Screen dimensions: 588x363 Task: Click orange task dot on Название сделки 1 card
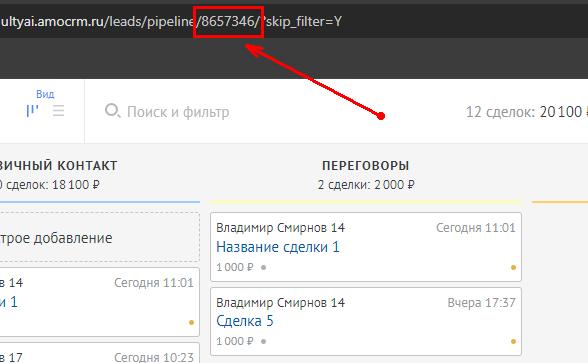513,267
